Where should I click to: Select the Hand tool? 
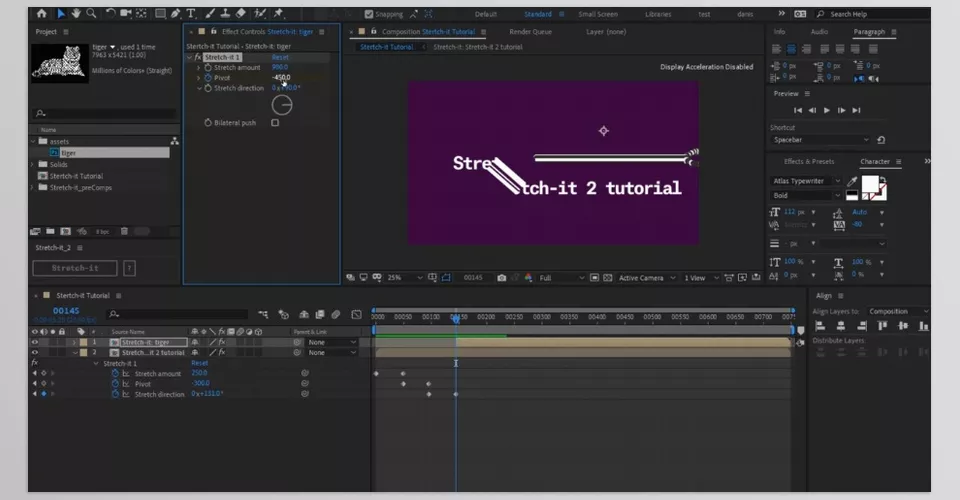[x=76, y=13]
